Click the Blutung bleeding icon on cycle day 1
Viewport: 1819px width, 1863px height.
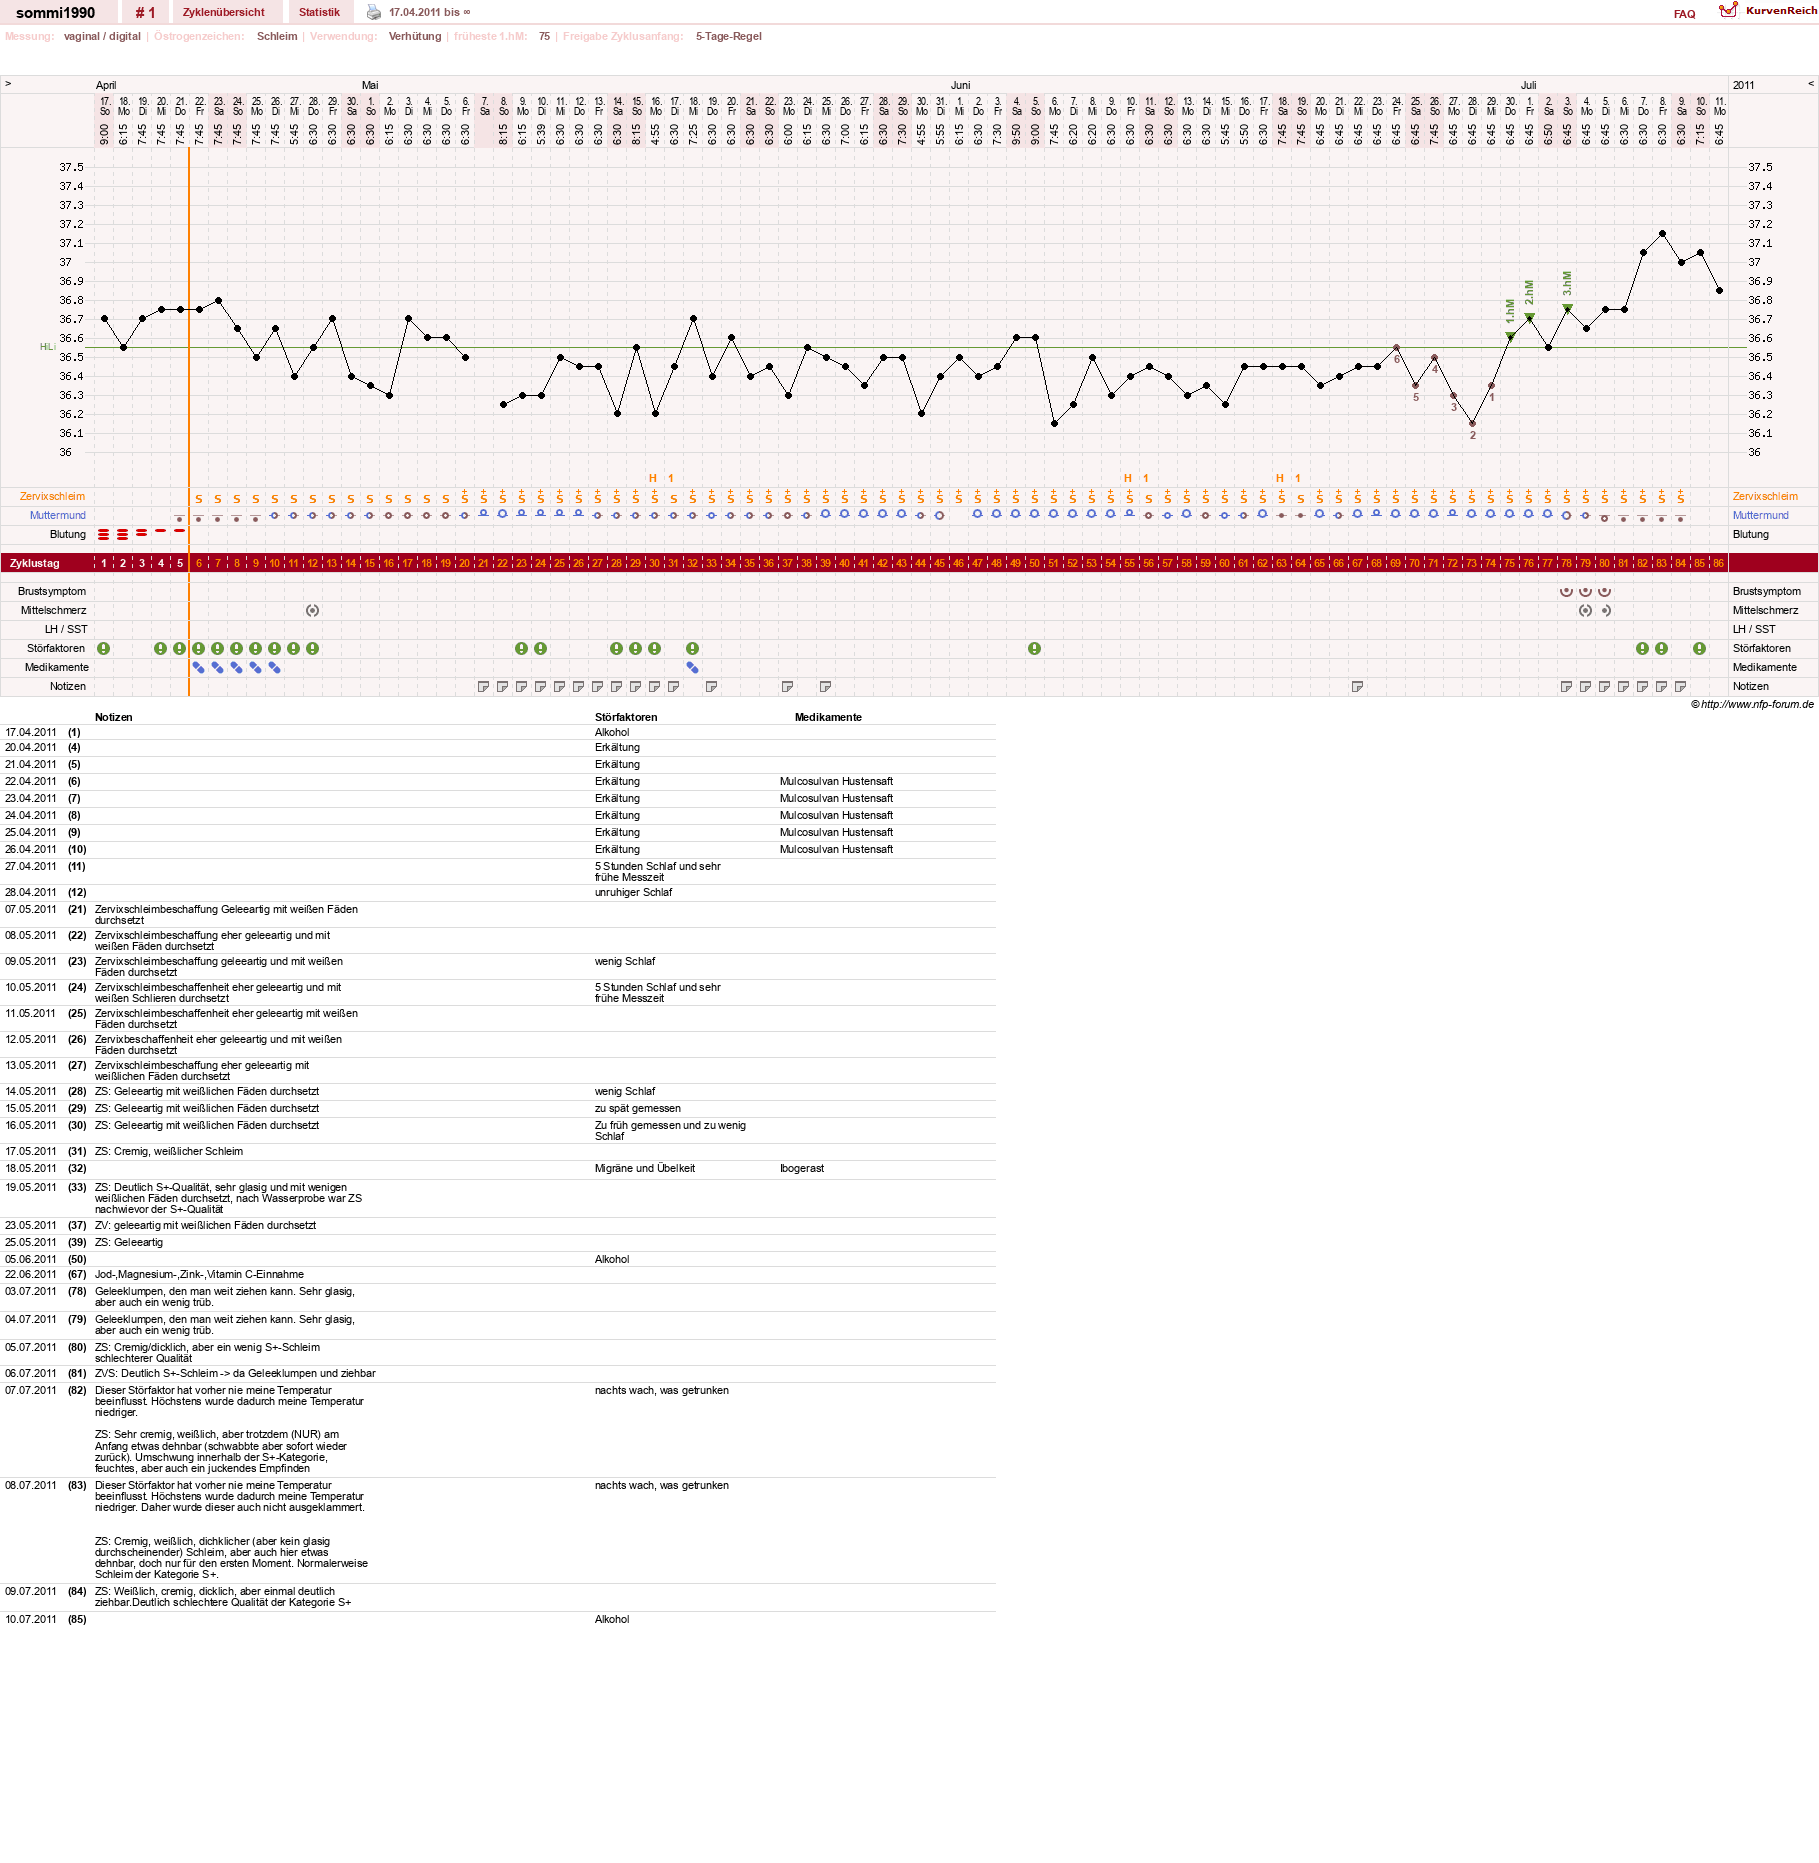click(x=104, y=534)
